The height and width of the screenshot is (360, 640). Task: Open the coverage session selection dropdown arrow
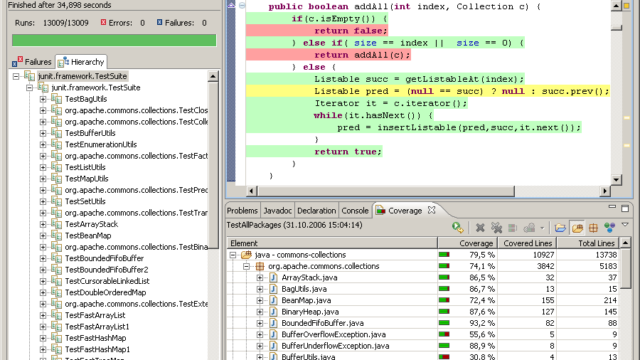pos(542,228)
